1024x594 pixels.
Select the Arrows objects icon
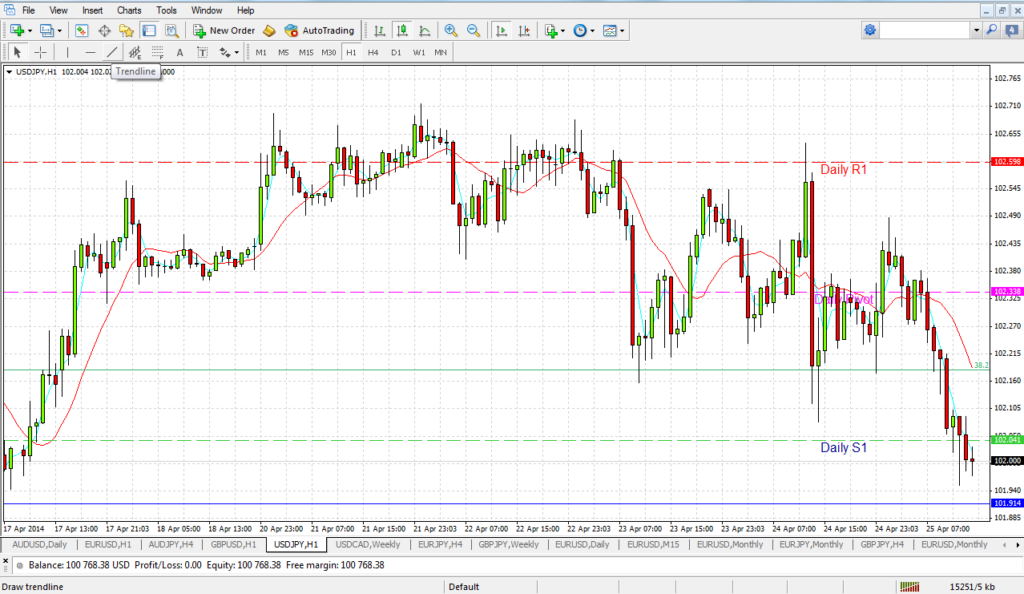pos(225,52)
